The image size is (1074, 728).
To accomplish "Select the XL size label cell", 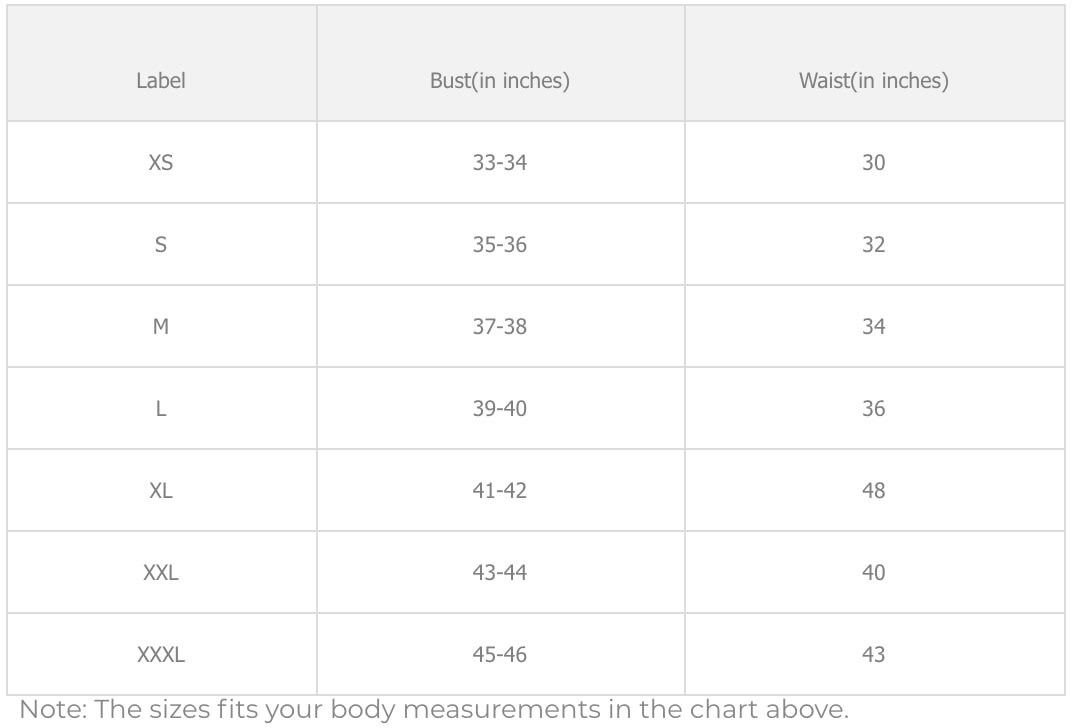I will pos(161,491).
